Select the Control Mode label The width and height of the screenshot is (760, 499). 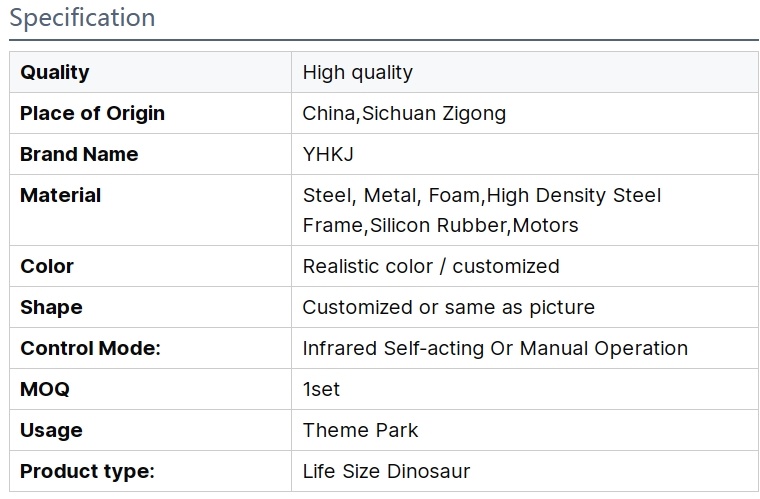pyautogui.click(x=90, y=348)
